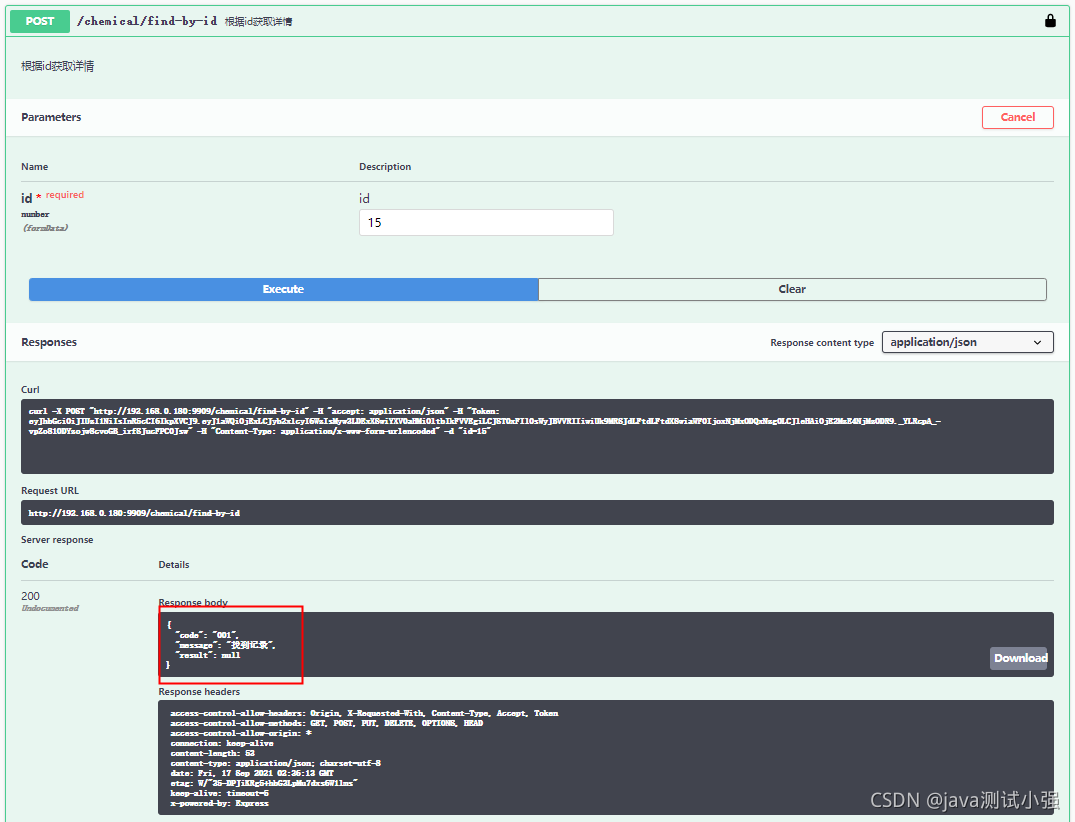Screen dimensions: 1075x822
Task: Click the 'id' parameter name label
Action: (x=27, y=198)
